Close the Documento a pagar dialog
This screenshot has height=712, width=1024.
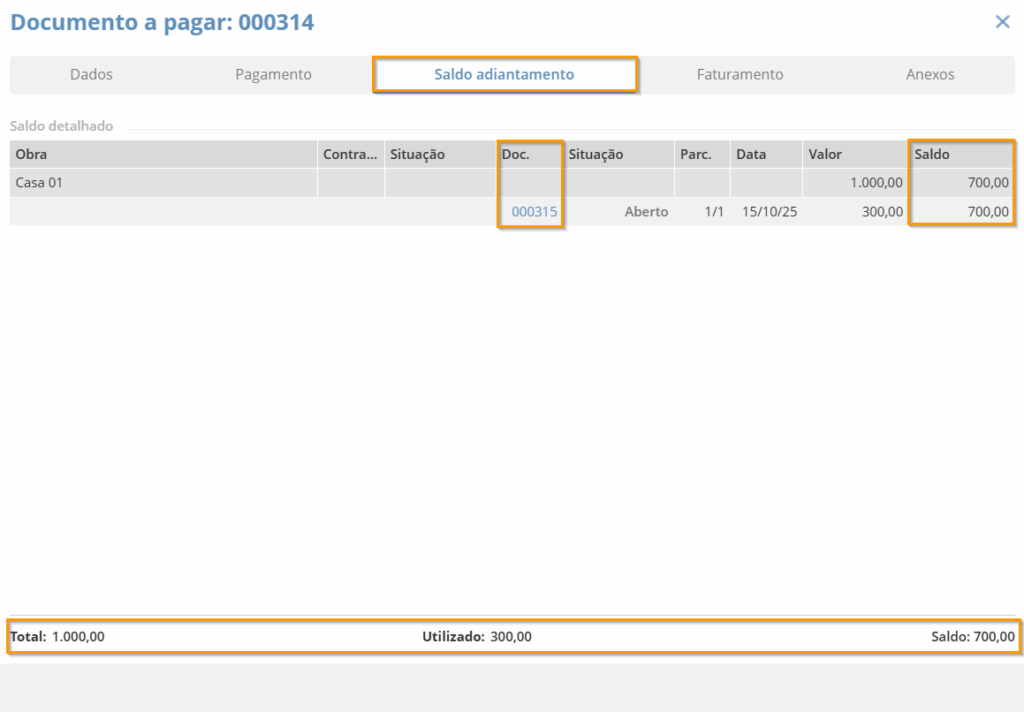(1002, 22)
